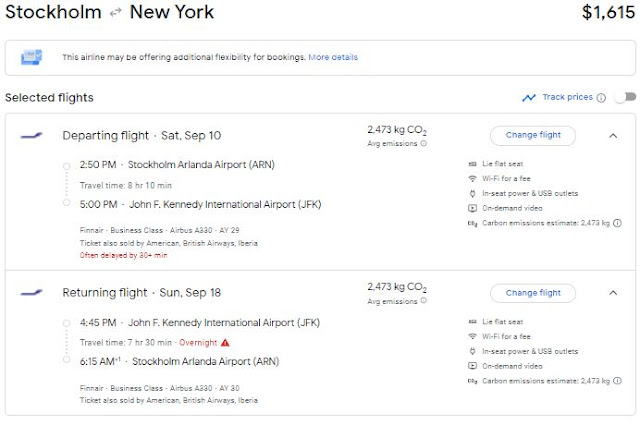Toggle the Track prices switch

tap(625, 98)
